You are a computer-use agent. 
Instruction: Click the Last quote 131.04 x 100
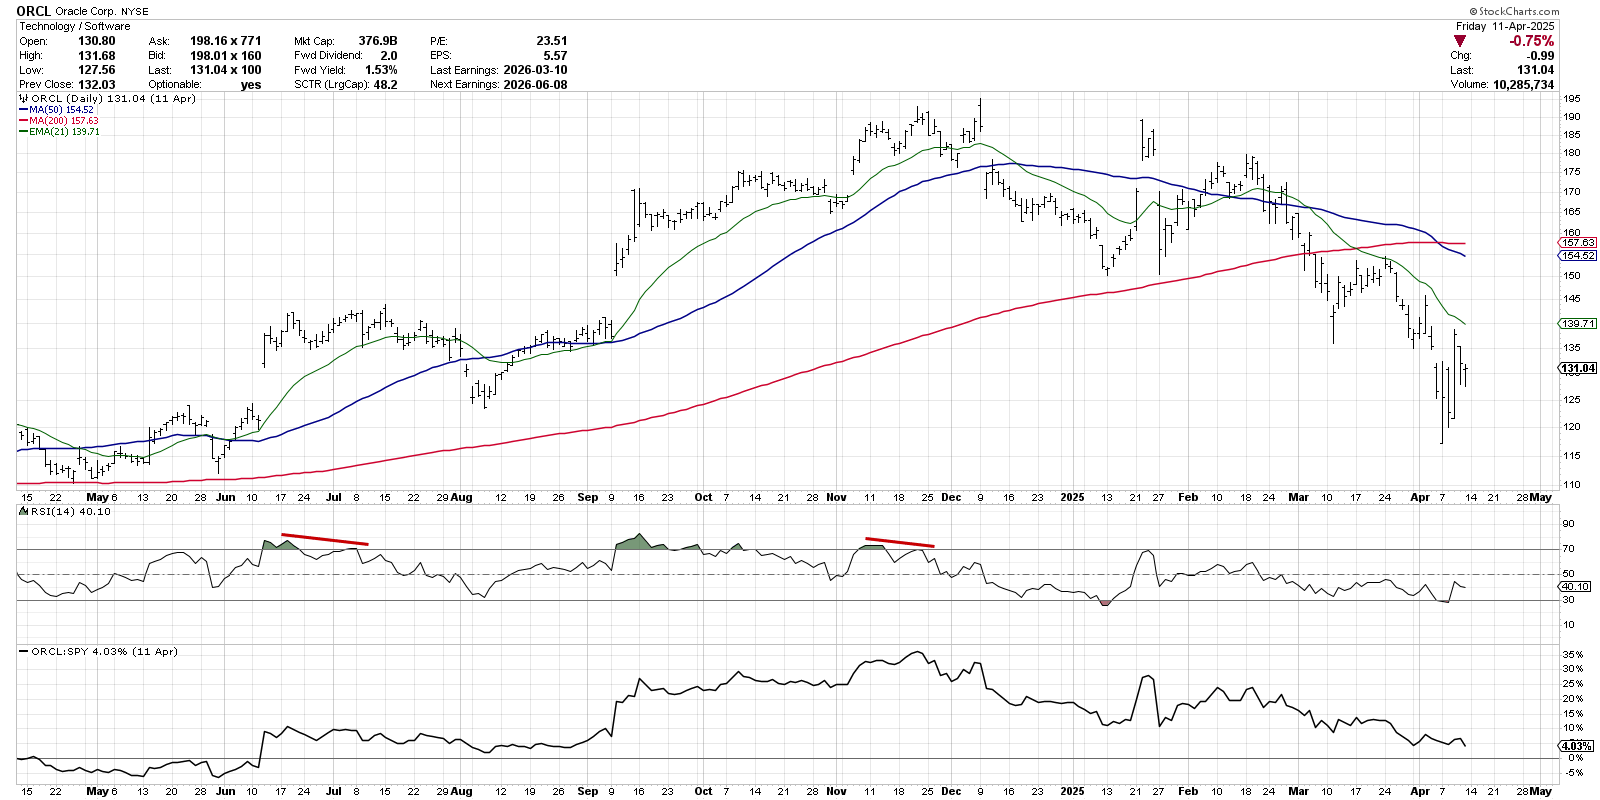tap(226, 70)
